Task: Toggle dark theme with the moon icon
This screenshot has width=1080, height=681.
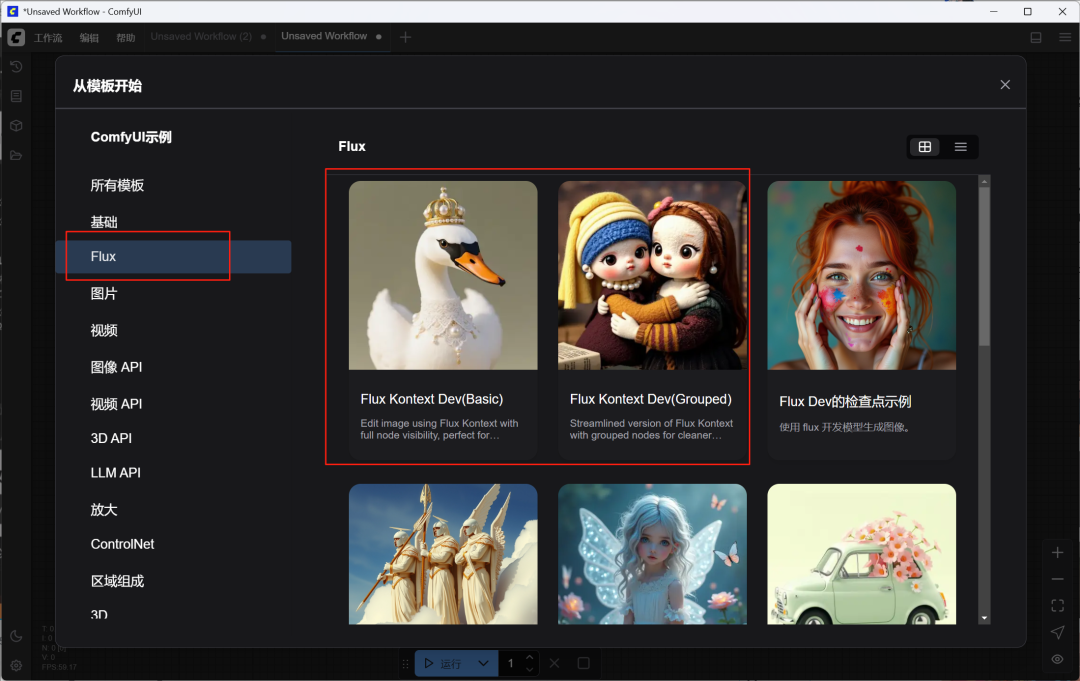Action: (17, 636)
